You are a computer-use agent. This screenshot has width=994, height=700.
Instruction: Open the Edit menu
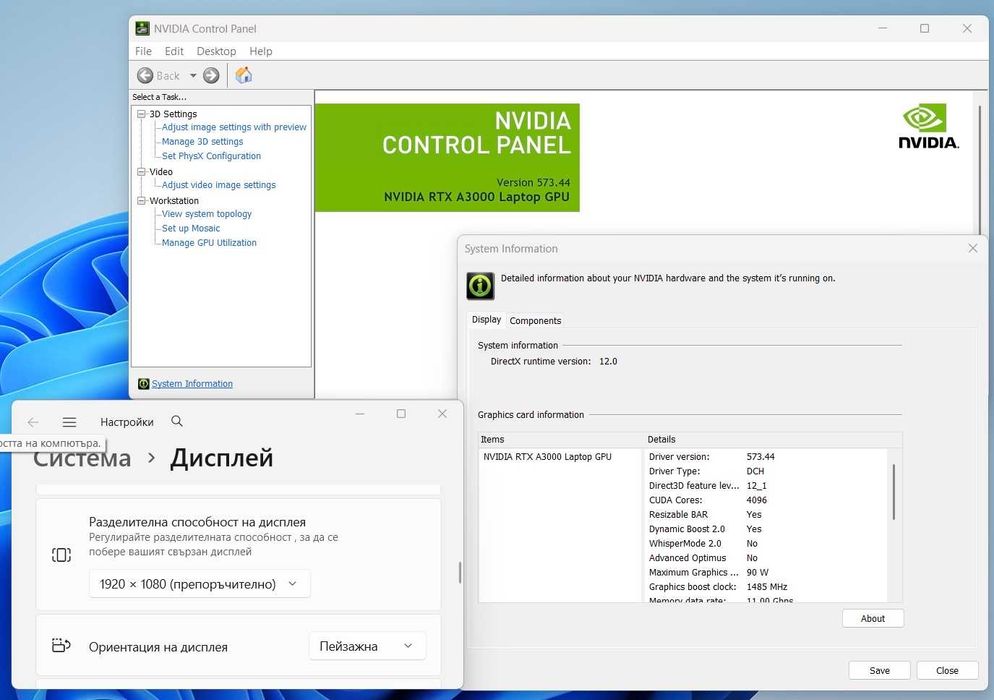(x=174, y=51)
